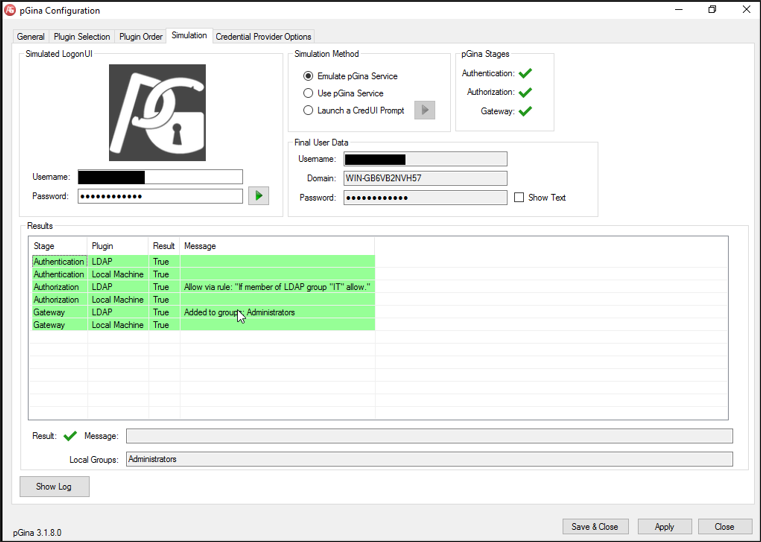This screenshot has height=542, width=761.
Task: Click the Result column header
Action: click(x=164, y=246)
